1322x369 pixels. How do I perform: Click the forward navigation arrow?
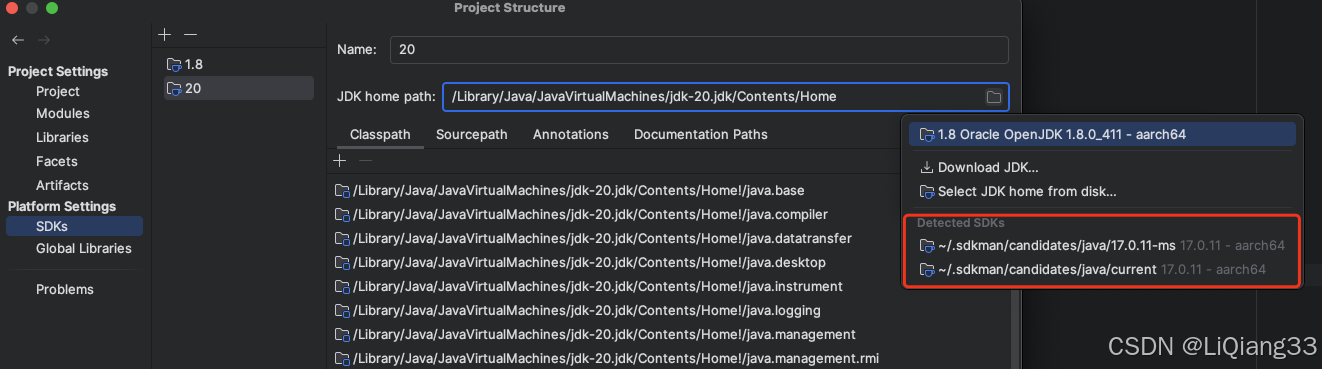click(x=43, y=40)
